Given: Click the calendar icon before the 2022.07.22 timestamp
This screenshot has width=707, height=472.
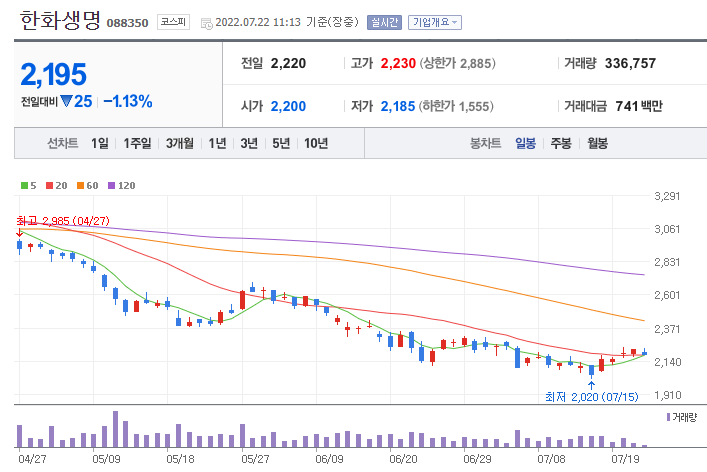Looking at the screenshot, I should [x=207, y=23].
